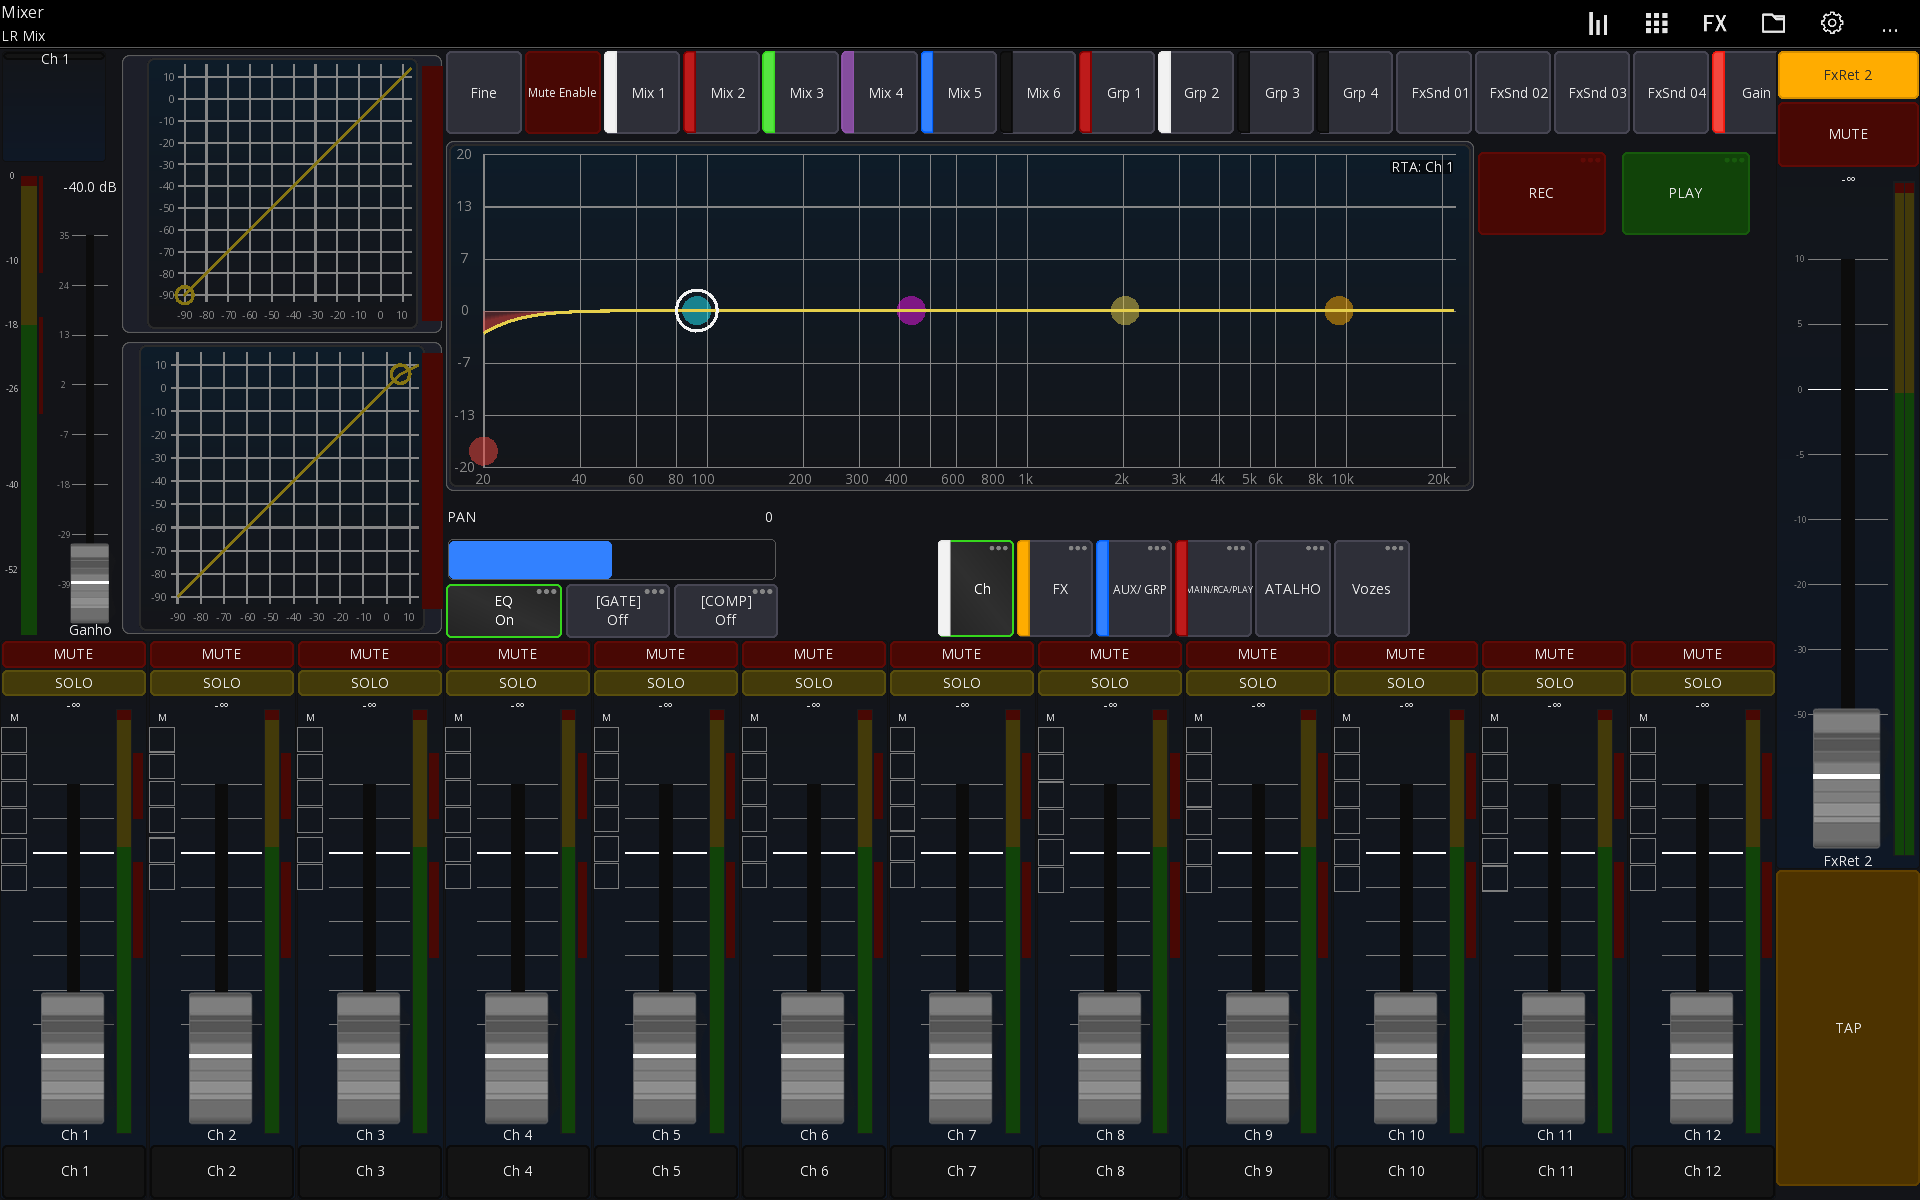The width and height of the screenshot is (1920, 1200).
Task: Open the grid layout icon
Action: tap(1656, 24)
